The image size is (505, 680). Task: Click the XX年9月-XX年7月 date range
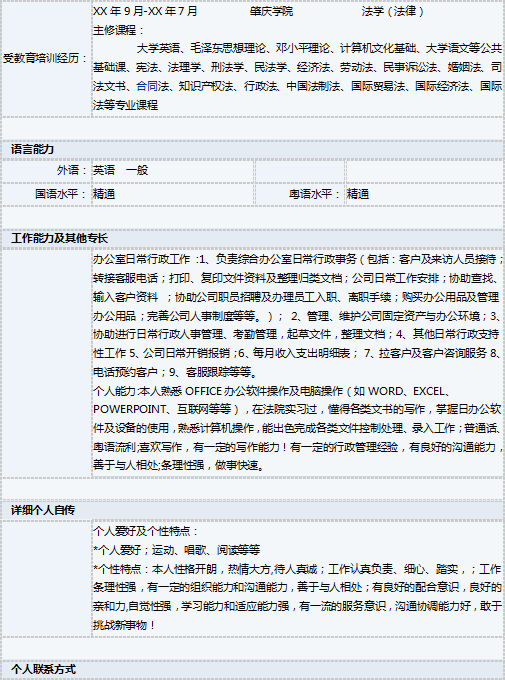[x=145, y=11]
